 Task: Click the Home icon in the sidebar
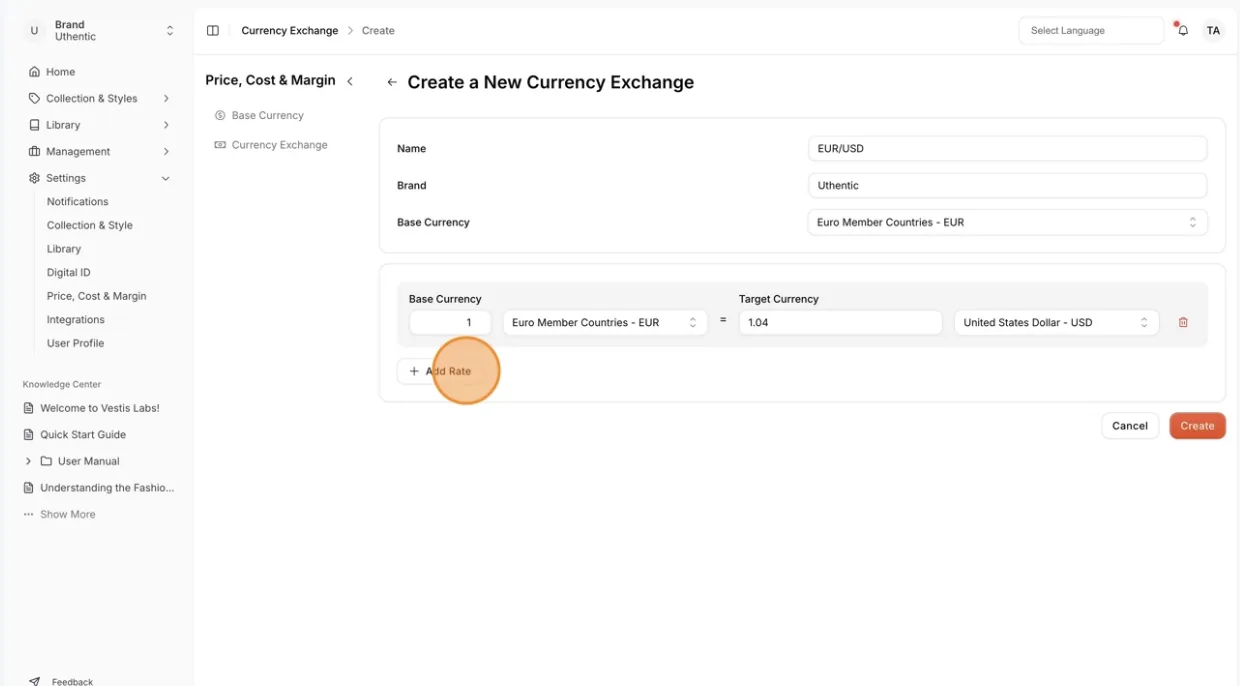click(x=35, y=72)
